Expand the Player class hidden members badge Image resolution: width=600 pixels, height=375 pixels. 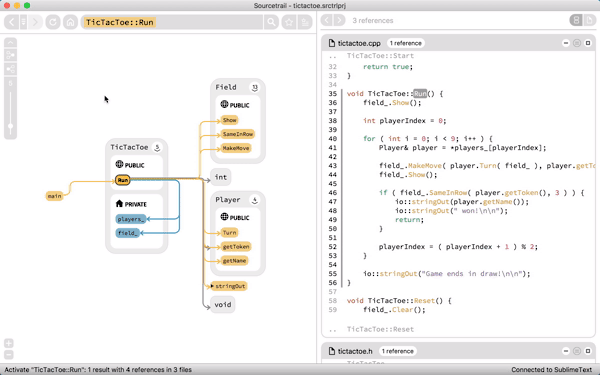click(x=254, y=200)
